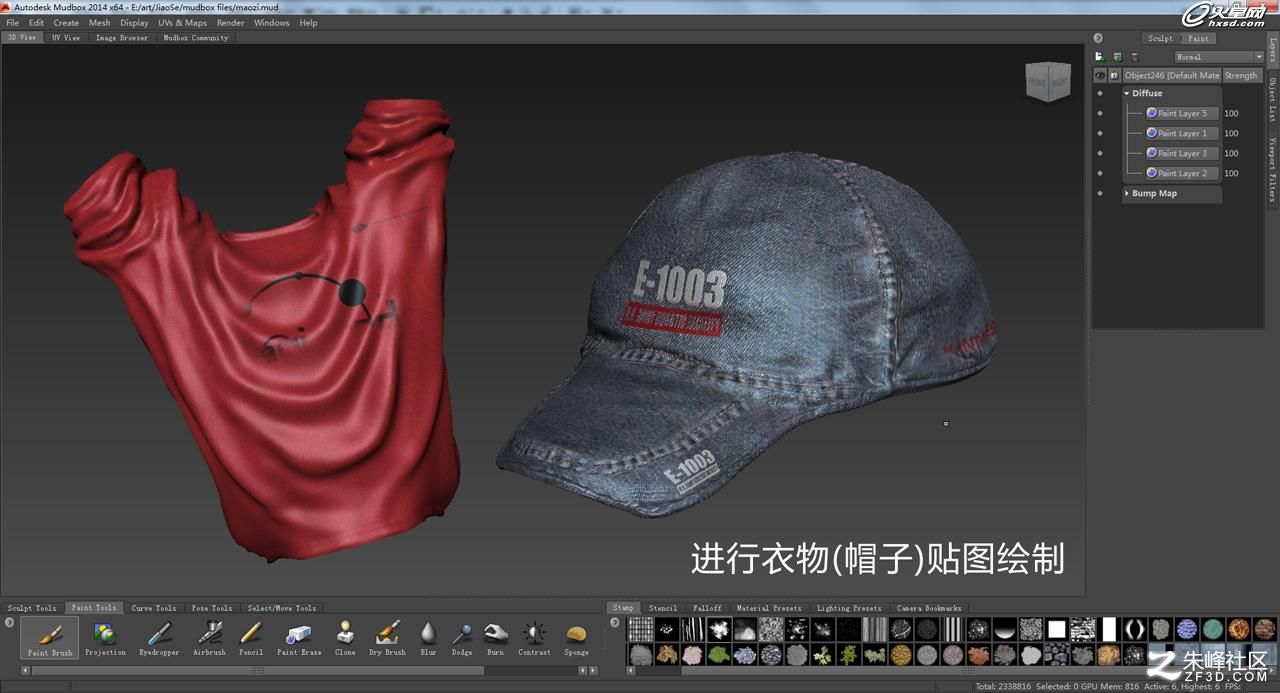Choose the Contrast tool
The height and width of the screenshot is (693, 1280).
[x=534, y=637]
